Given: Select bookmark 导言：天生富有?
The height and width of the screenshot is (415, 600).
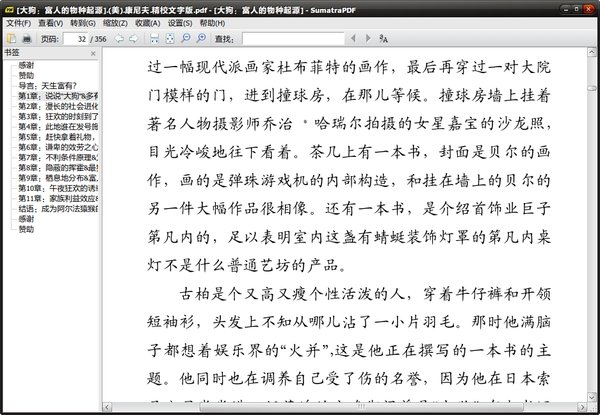Looking at the screenshot, I should click(x=47, y=86).
